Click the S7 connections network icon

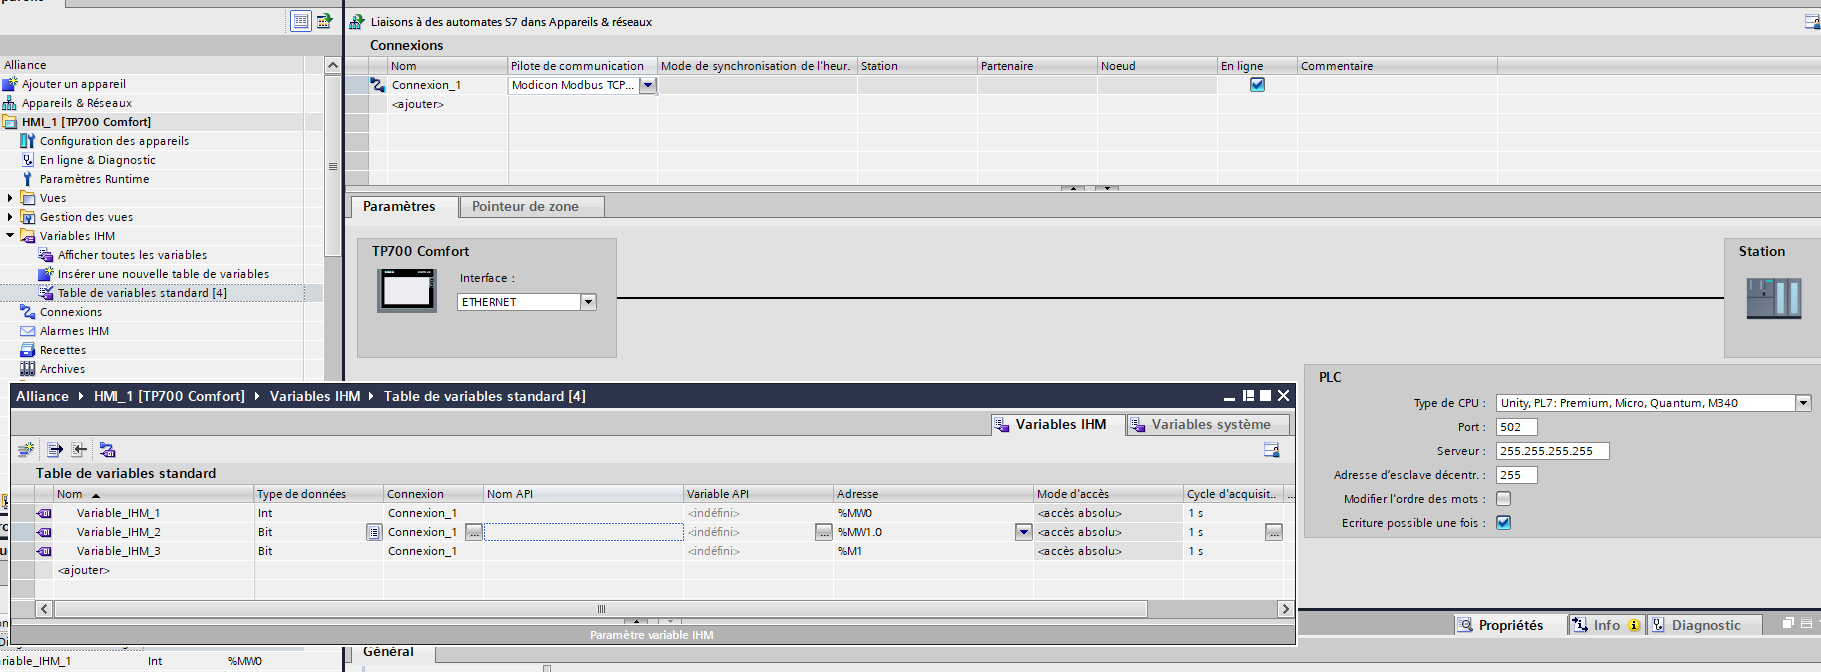tap(356, 21)
